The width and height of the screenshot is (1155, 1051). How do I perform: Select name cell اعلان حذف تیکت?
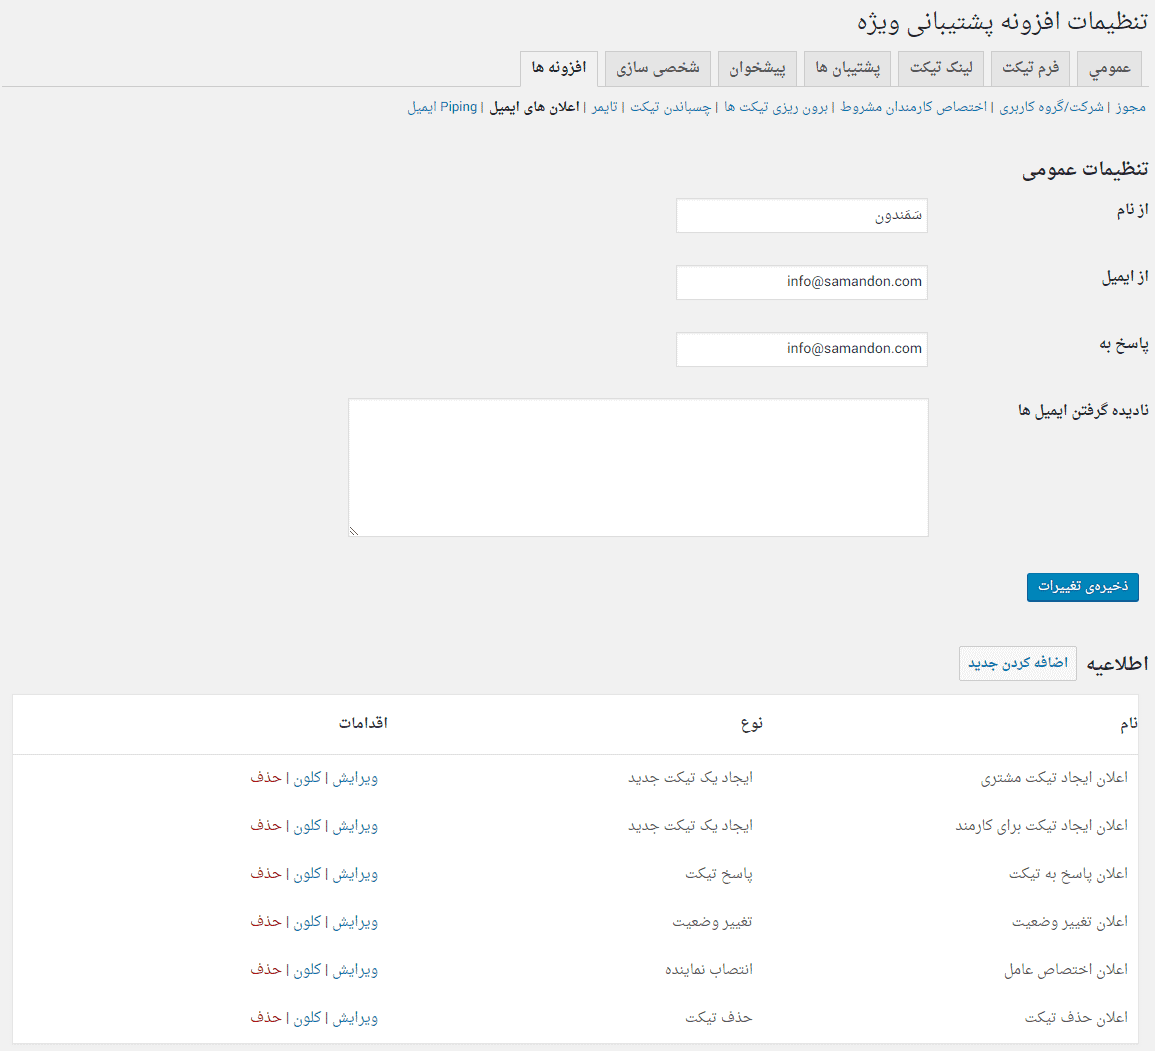tap(1076, 1018)
